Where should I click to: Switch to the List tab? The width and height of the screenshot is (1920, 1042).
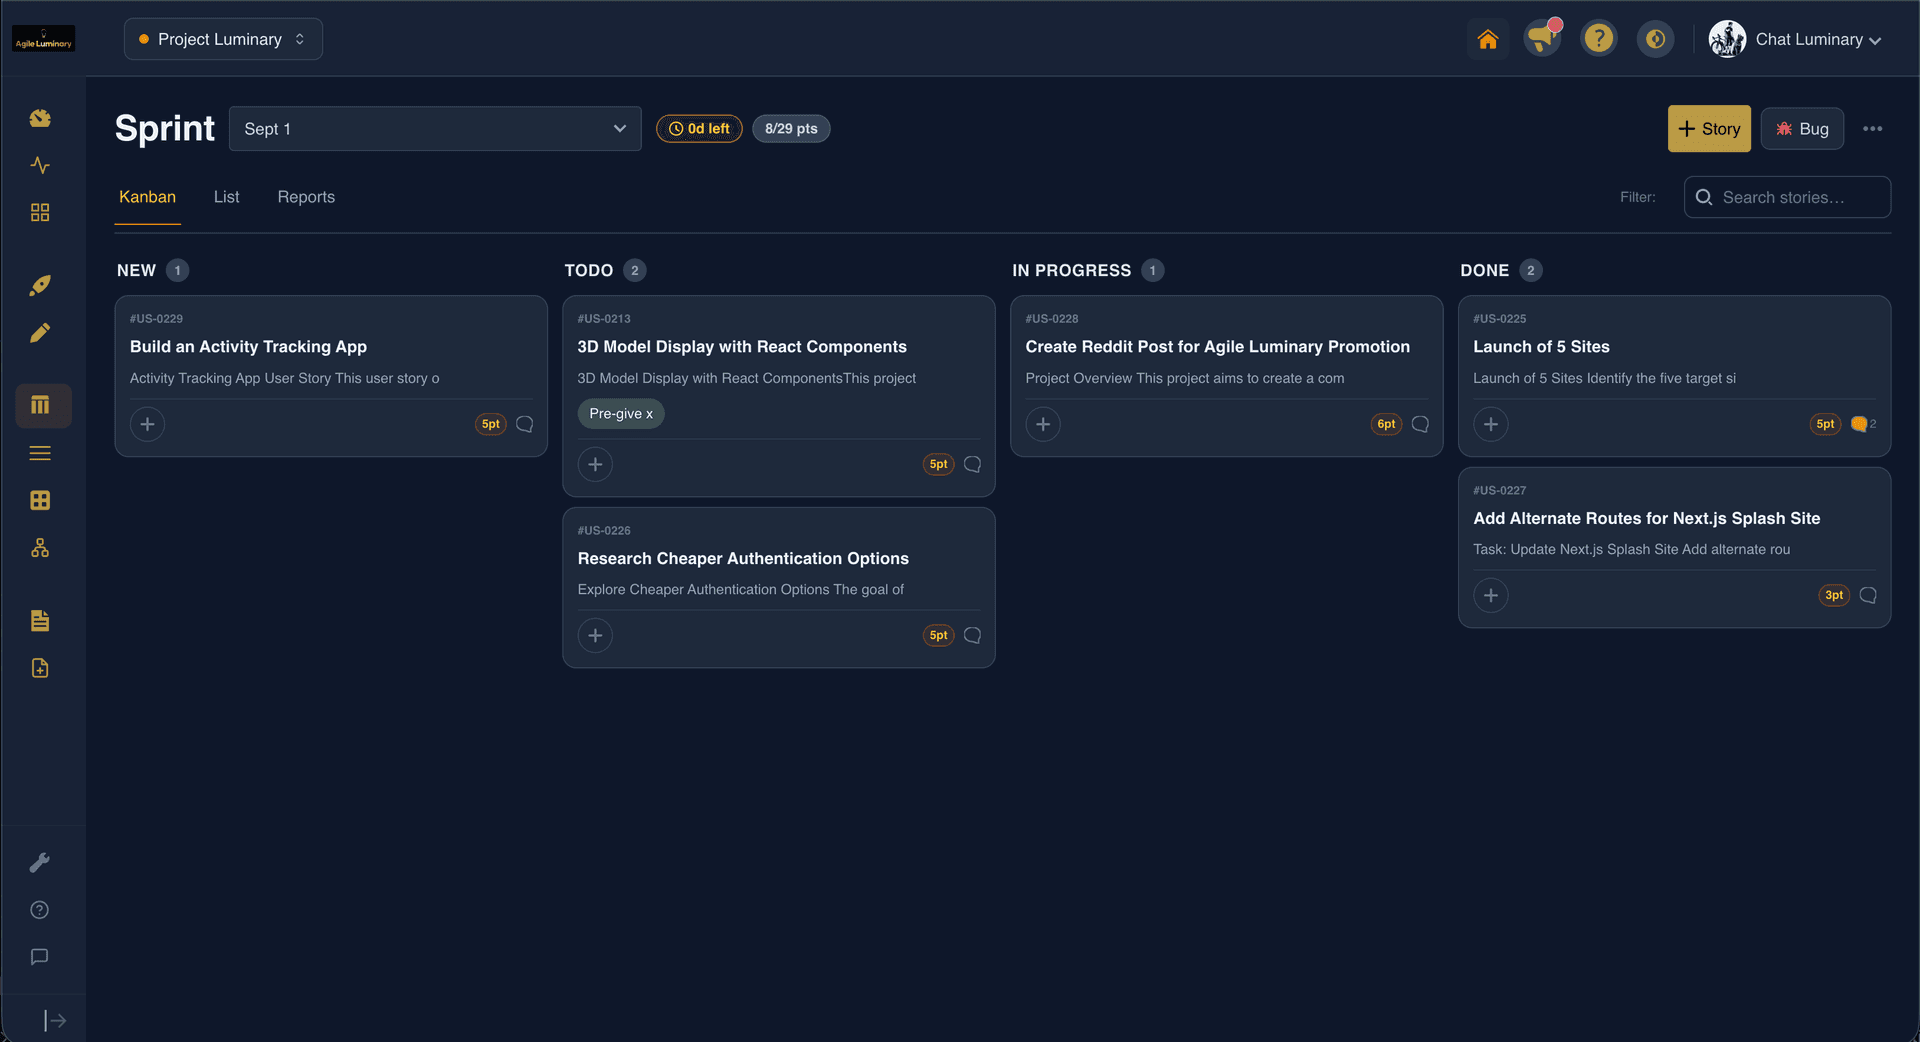pyautogui.click(x=226, y=197)
